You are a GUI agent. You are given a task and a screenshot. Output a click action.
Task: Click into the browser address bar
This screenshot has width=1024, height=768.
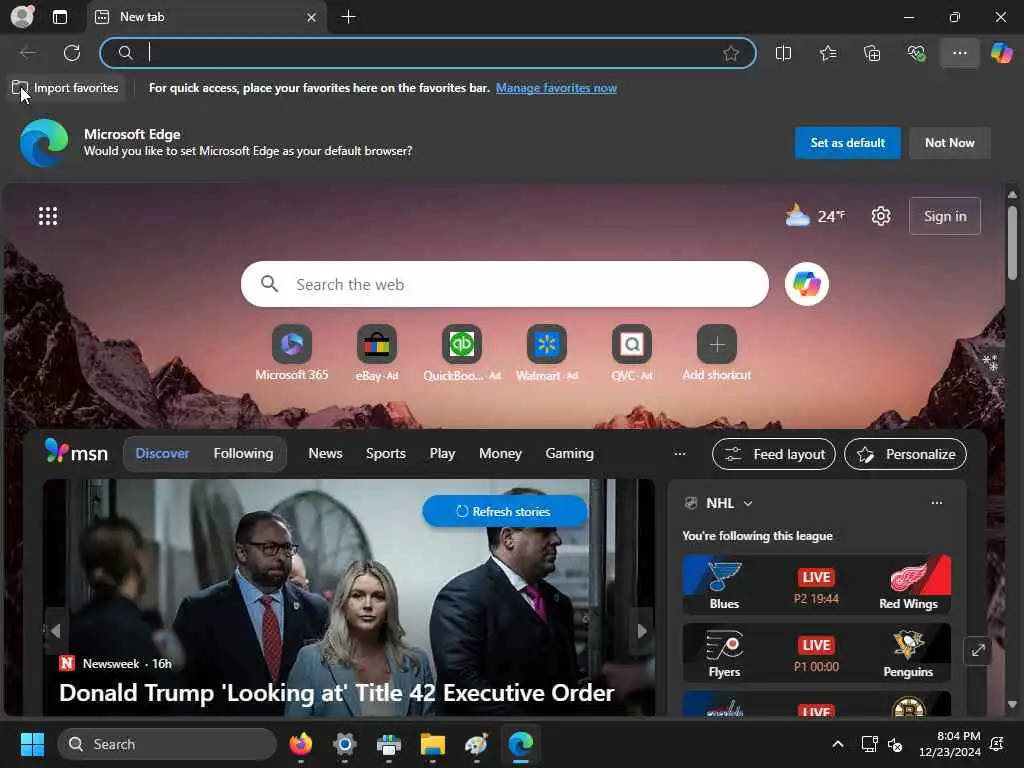coord(428,53)
